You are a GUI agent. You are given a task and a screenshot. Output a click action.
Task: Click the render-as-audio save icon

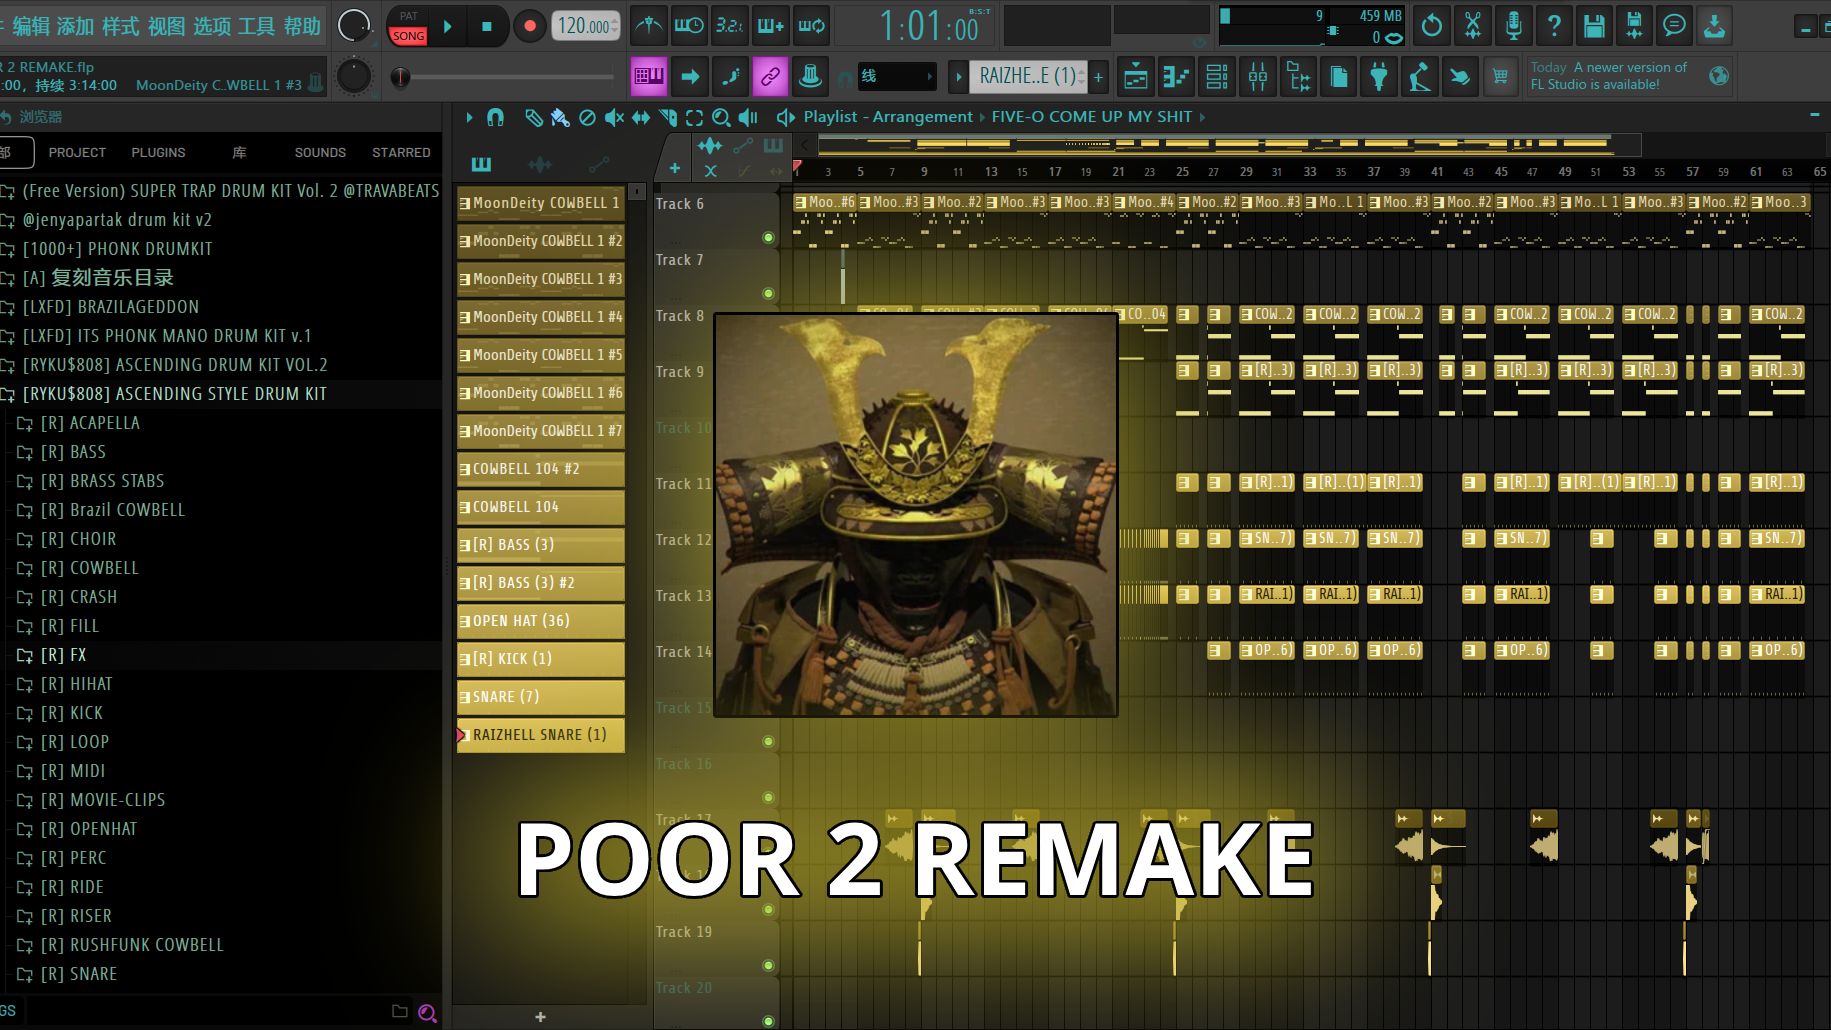1634,26
